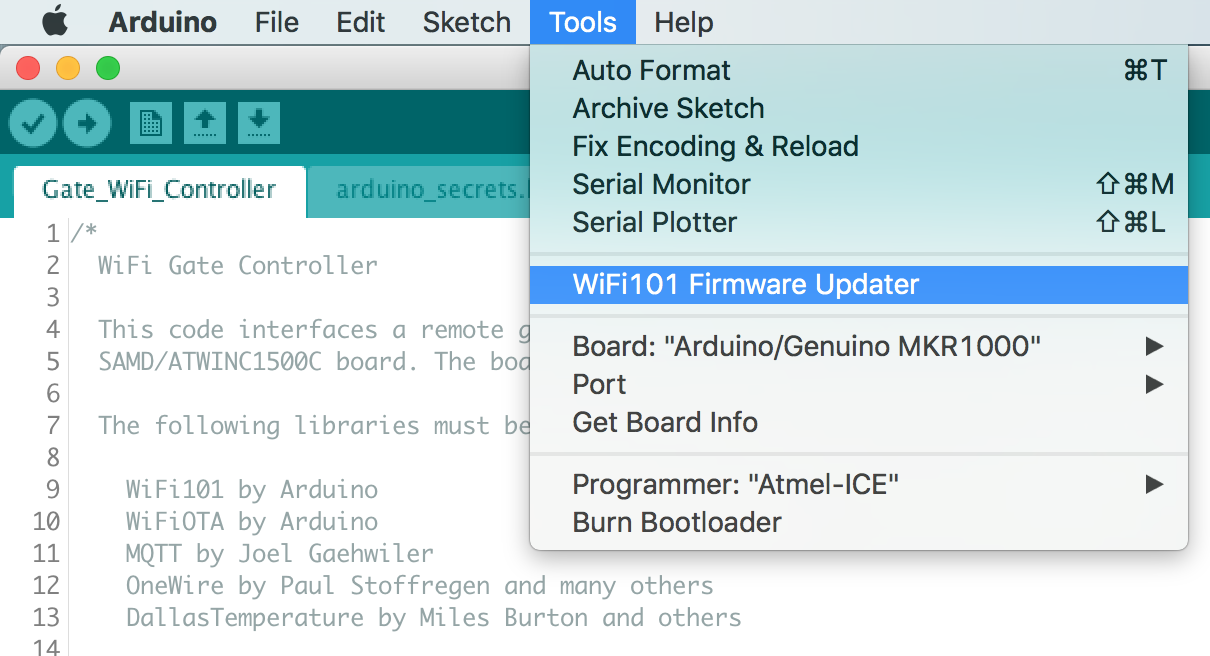
Task: Click the 'MQTT by Joel Gaehwiler' line
Action: pyautogui.click(x=280, y=554)
